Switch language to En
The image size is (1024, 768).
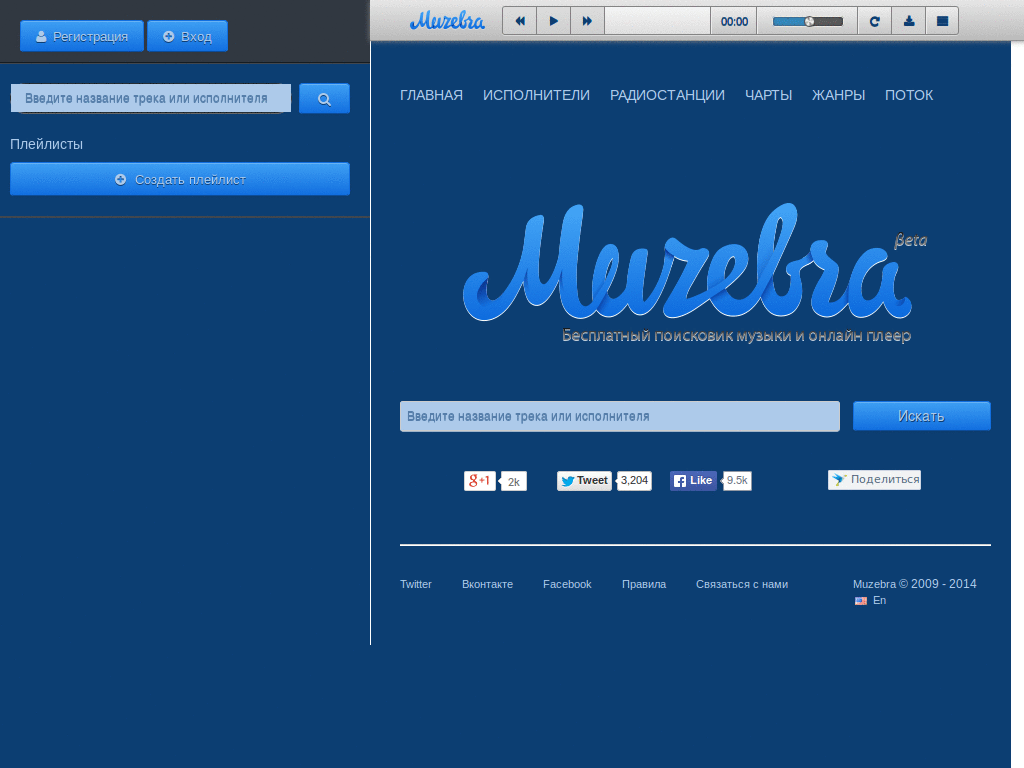879,600
